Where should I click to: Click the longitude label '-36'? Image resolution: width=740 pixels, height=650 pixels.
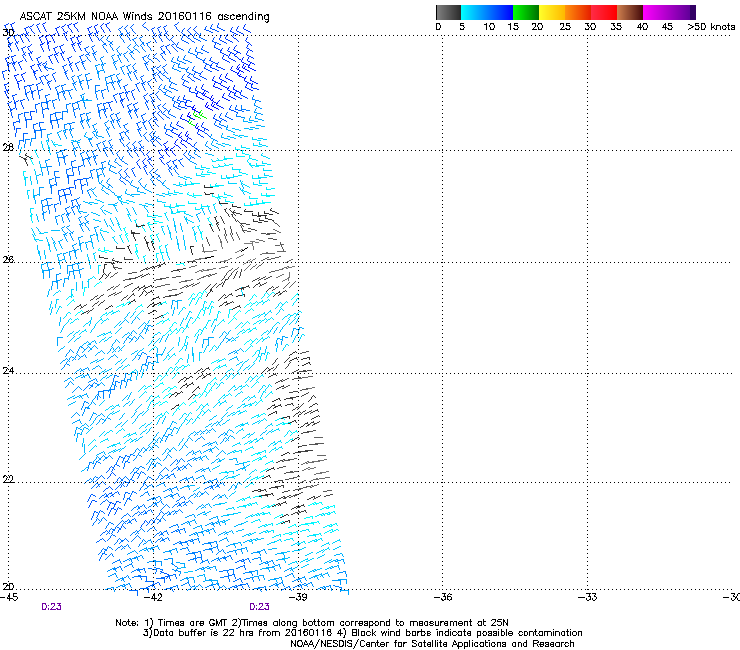(x=443, y=598)
